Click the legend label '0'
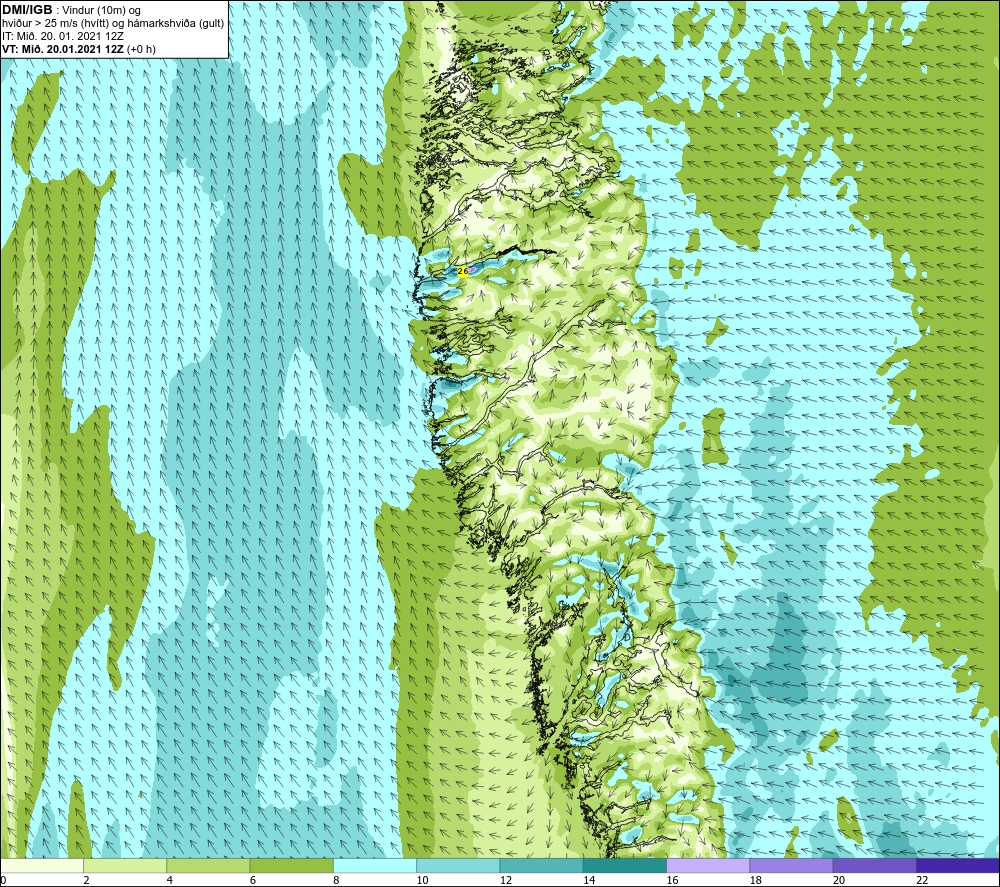 pos(4,881)
